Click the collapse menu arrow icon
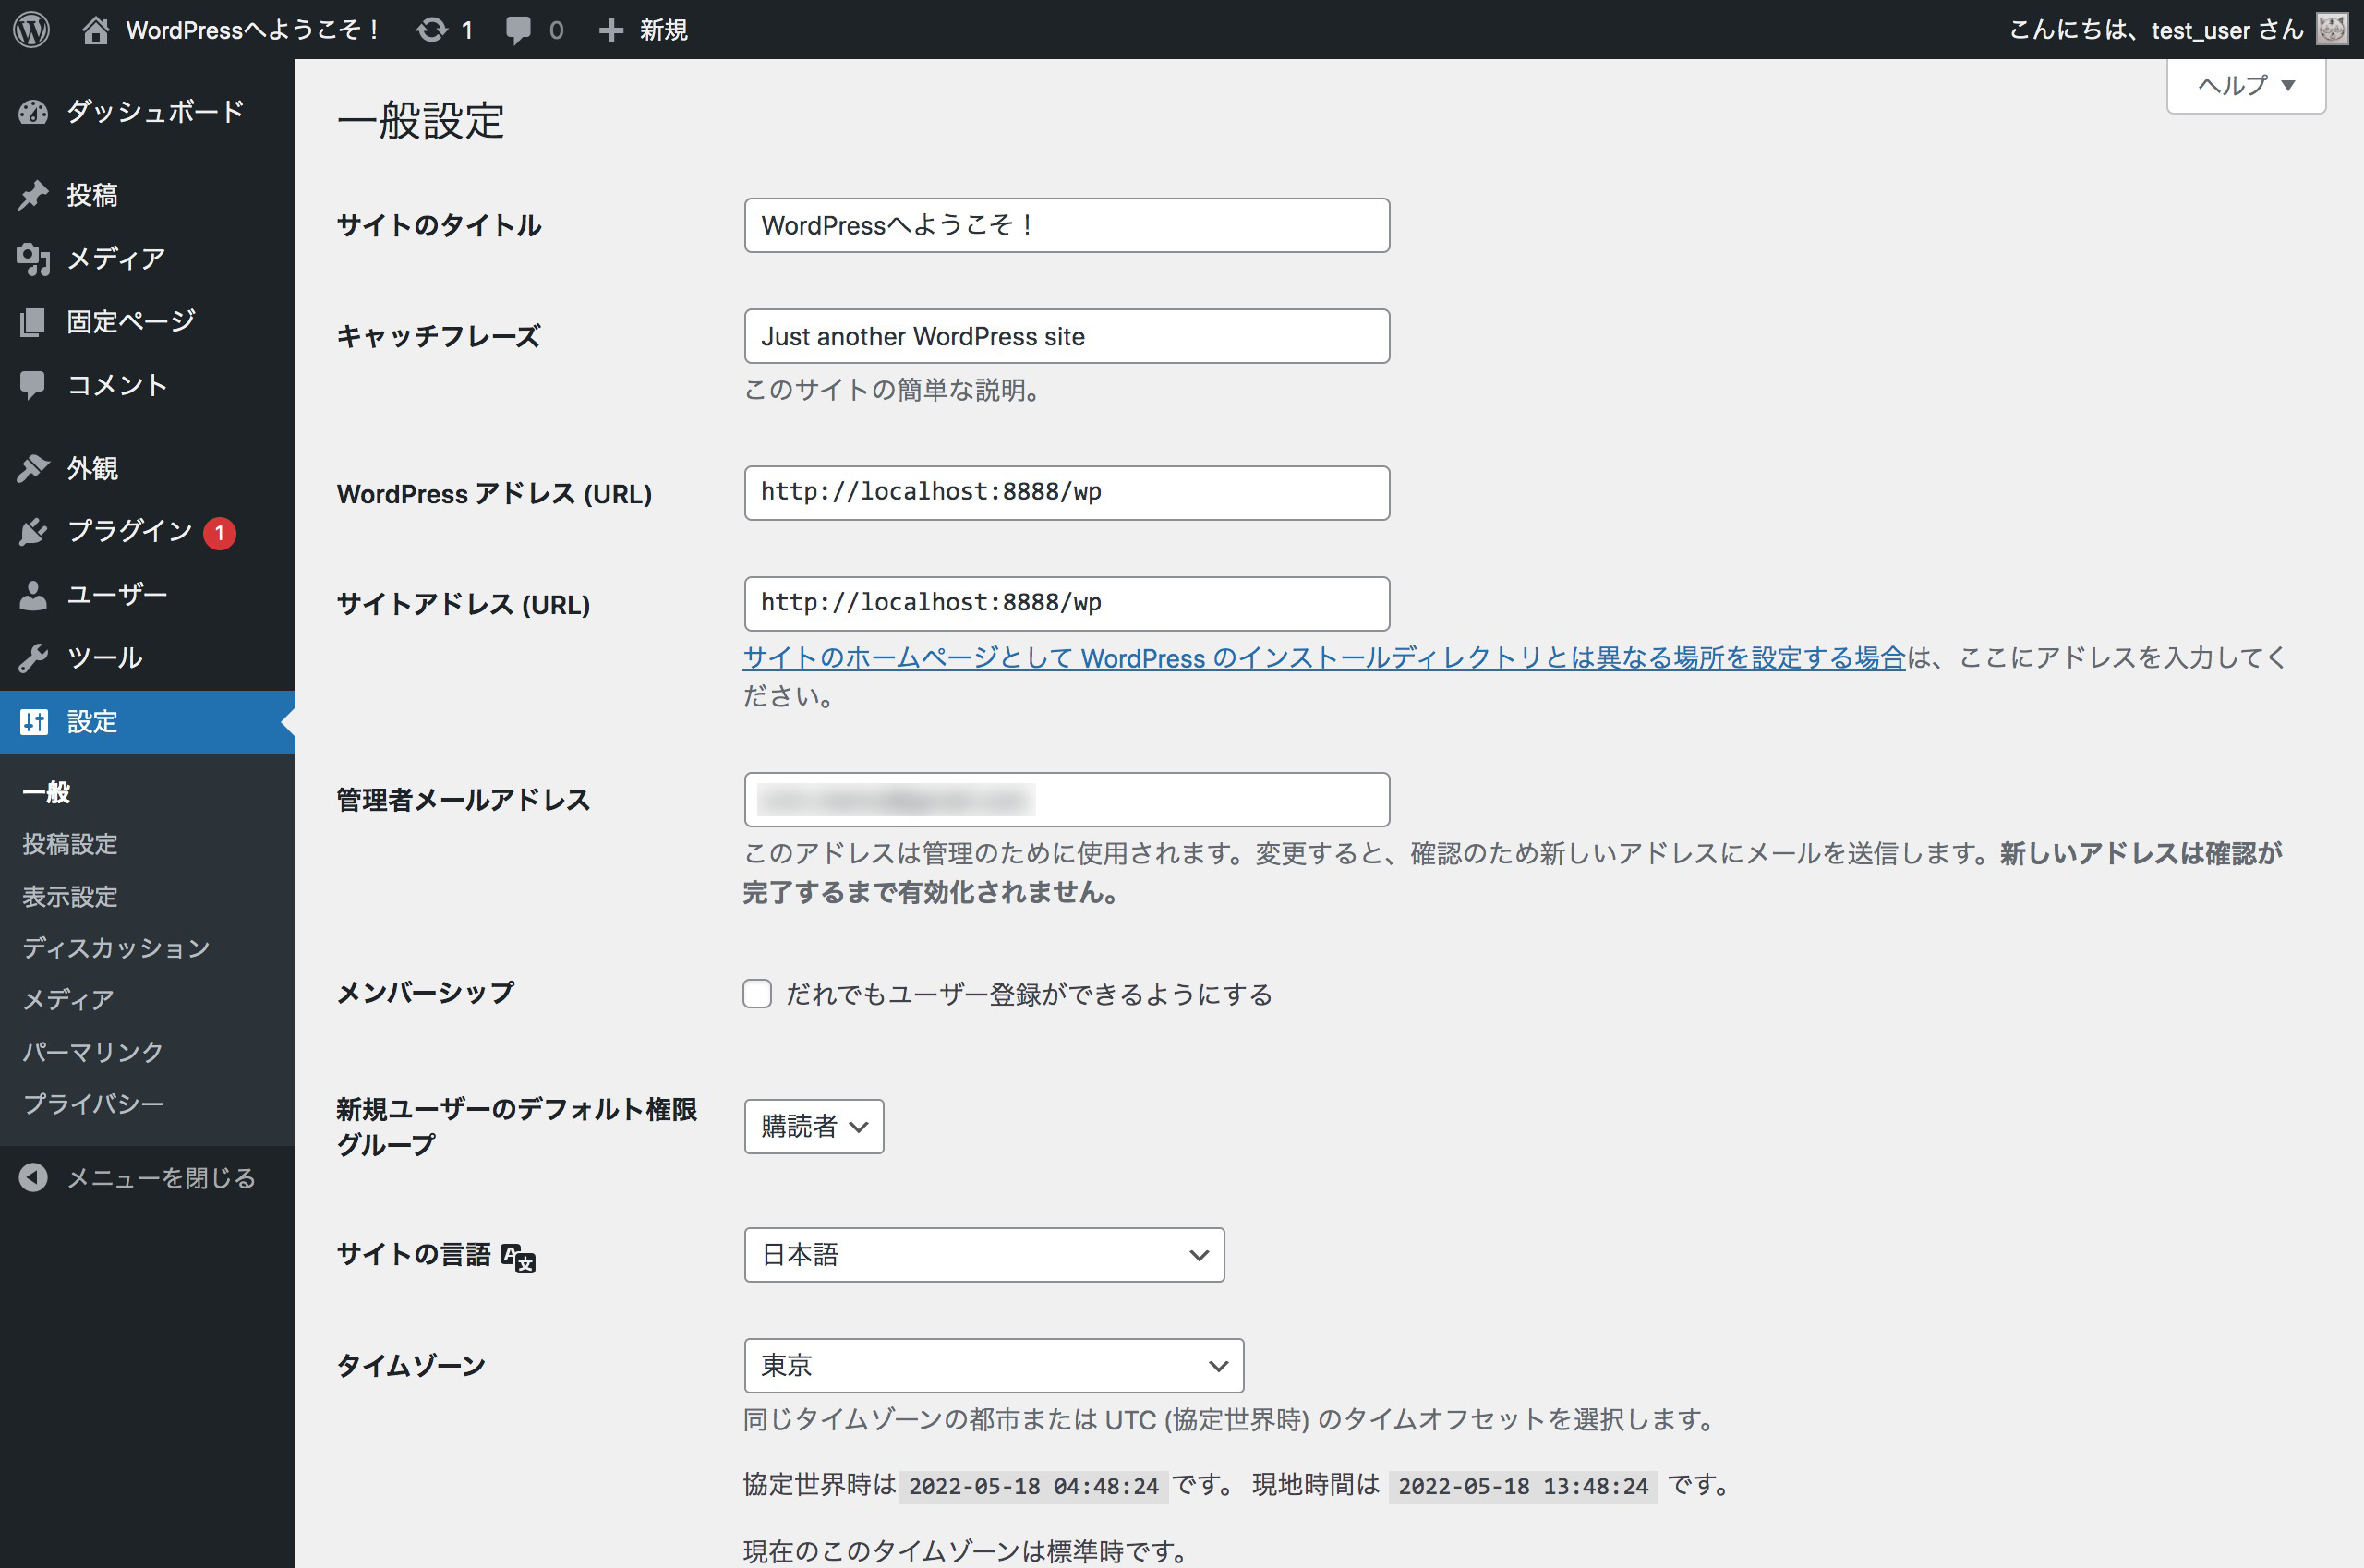Screen dimensions: 2364x1568 pos(33,1178)
